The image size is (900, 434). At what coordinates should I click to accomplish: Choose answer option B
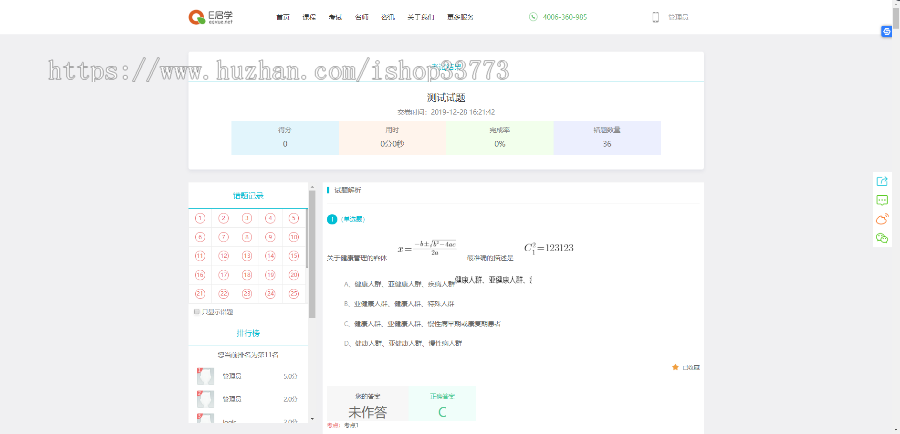399,303
